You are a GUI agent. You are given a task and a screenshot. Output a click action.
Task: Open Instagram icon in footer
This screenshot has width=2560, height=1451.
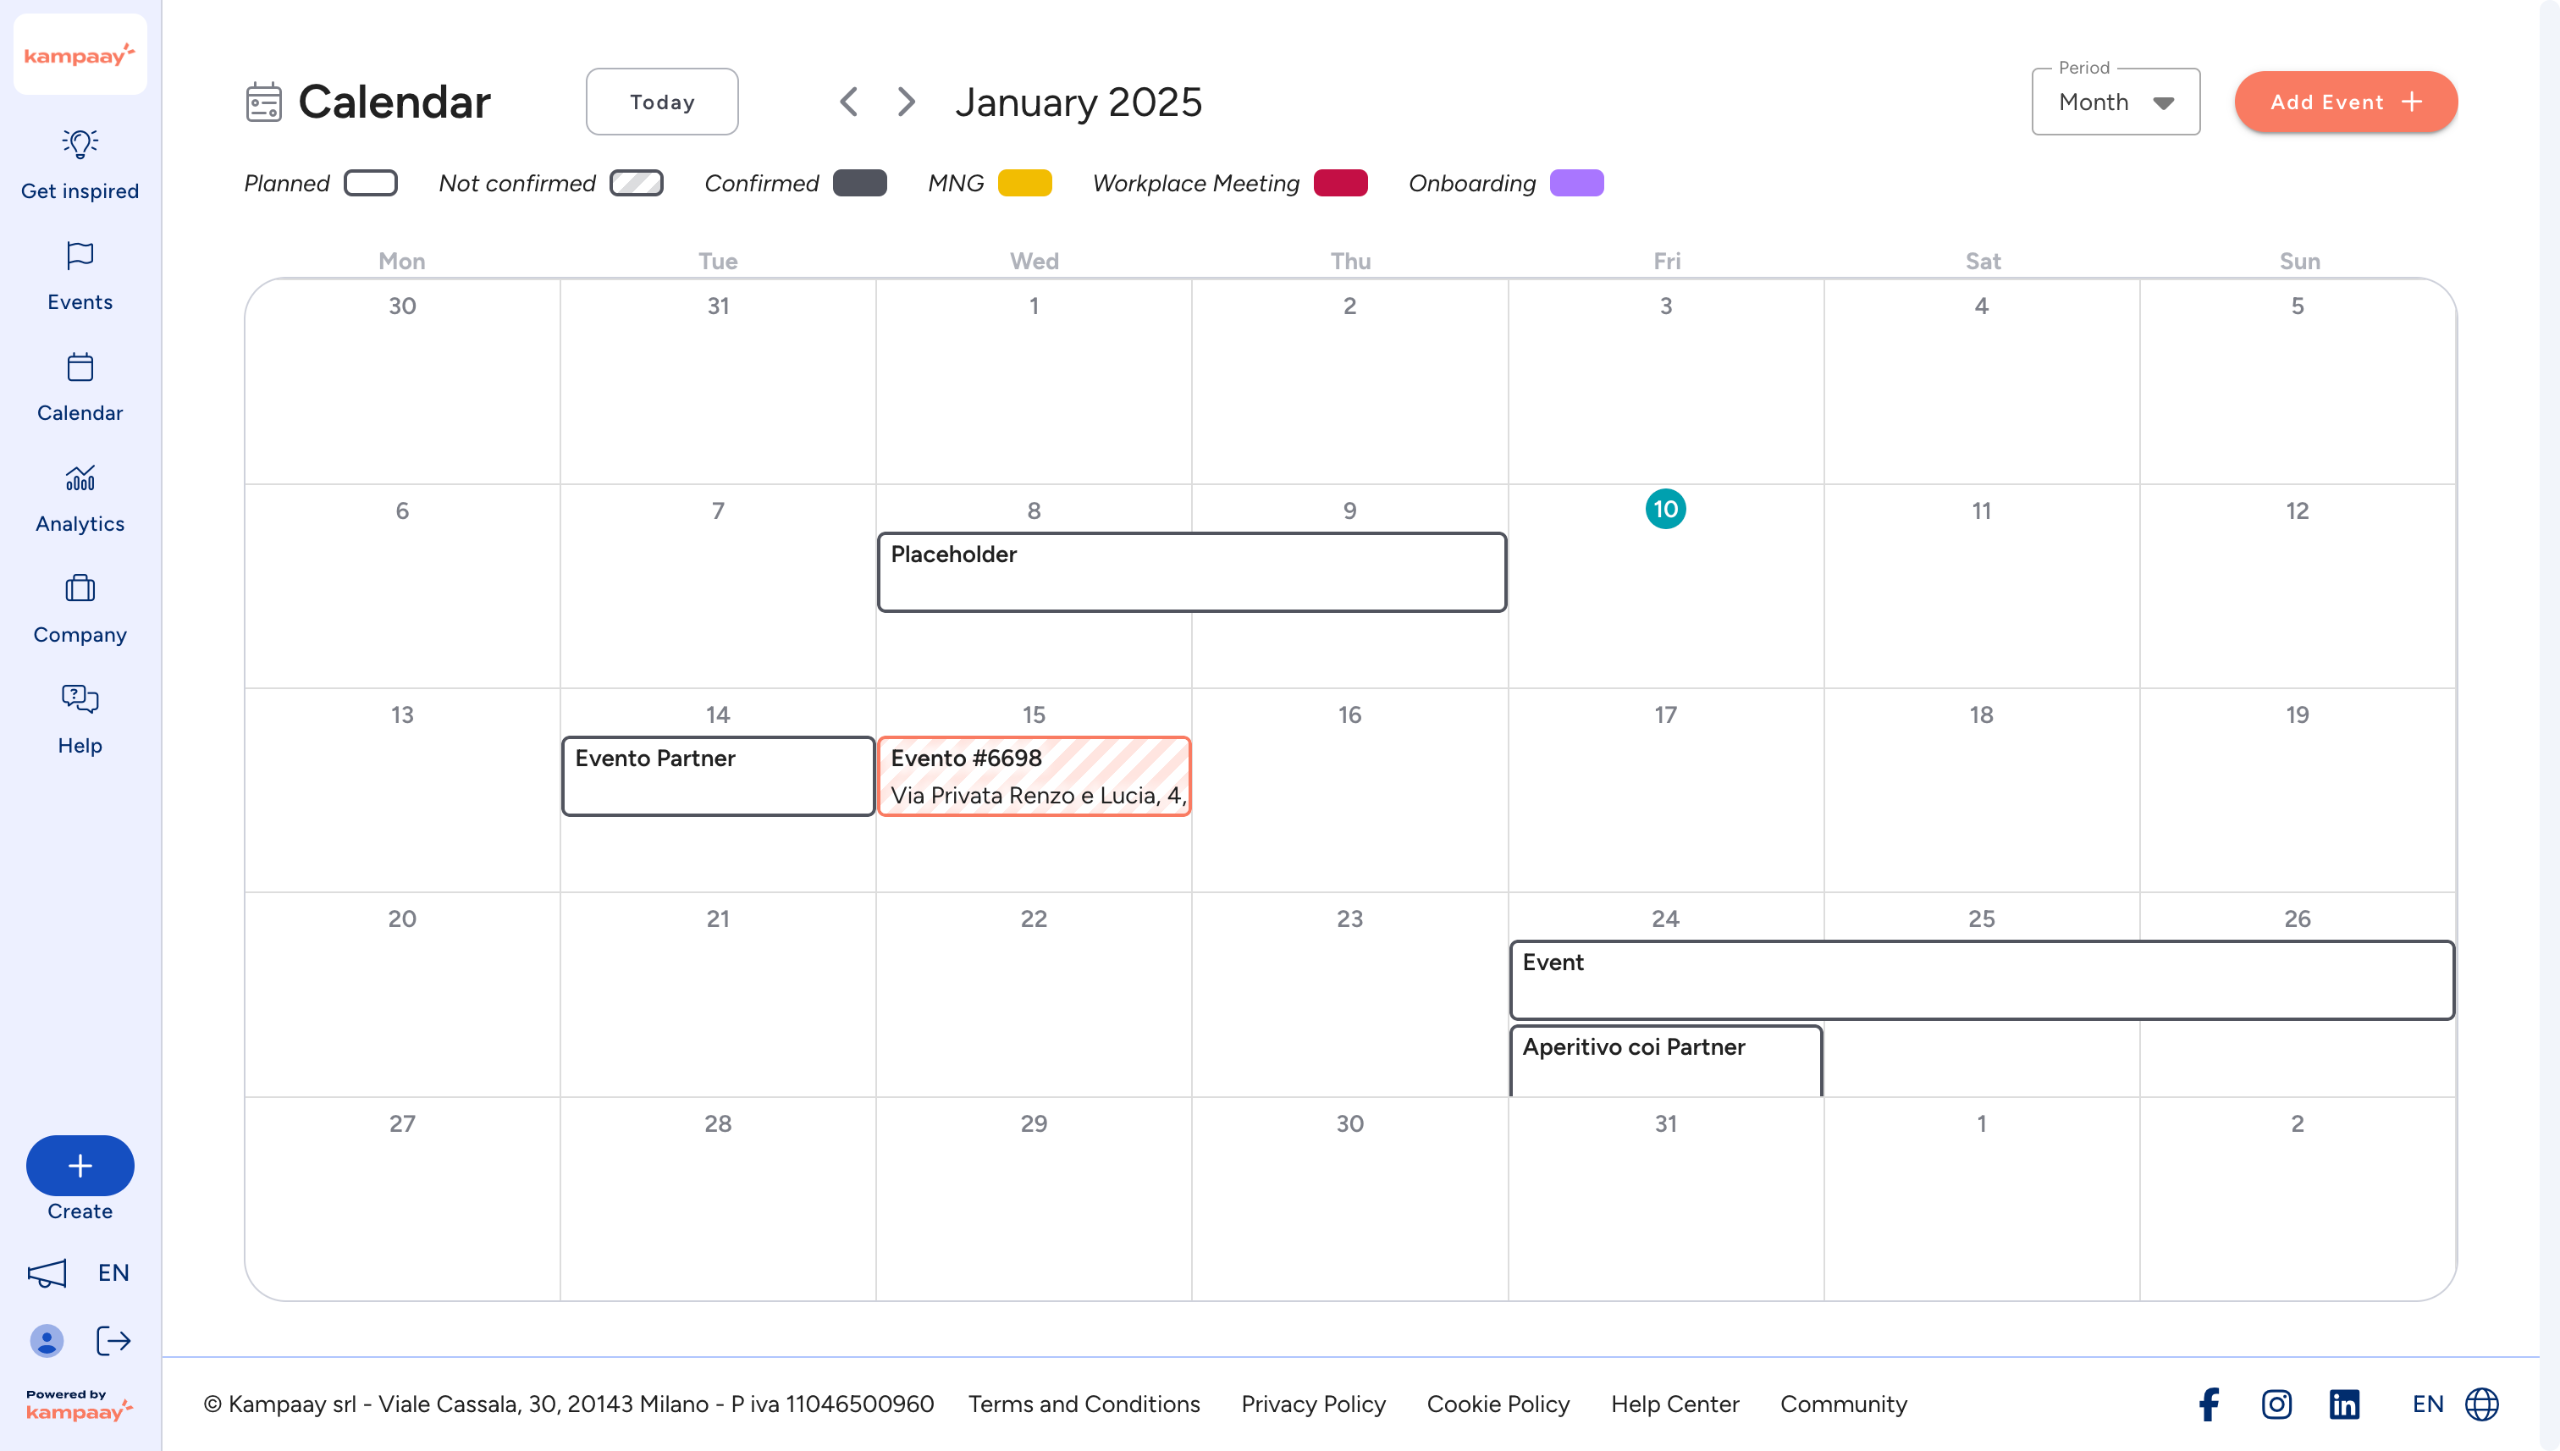tap(2276, 1404)
